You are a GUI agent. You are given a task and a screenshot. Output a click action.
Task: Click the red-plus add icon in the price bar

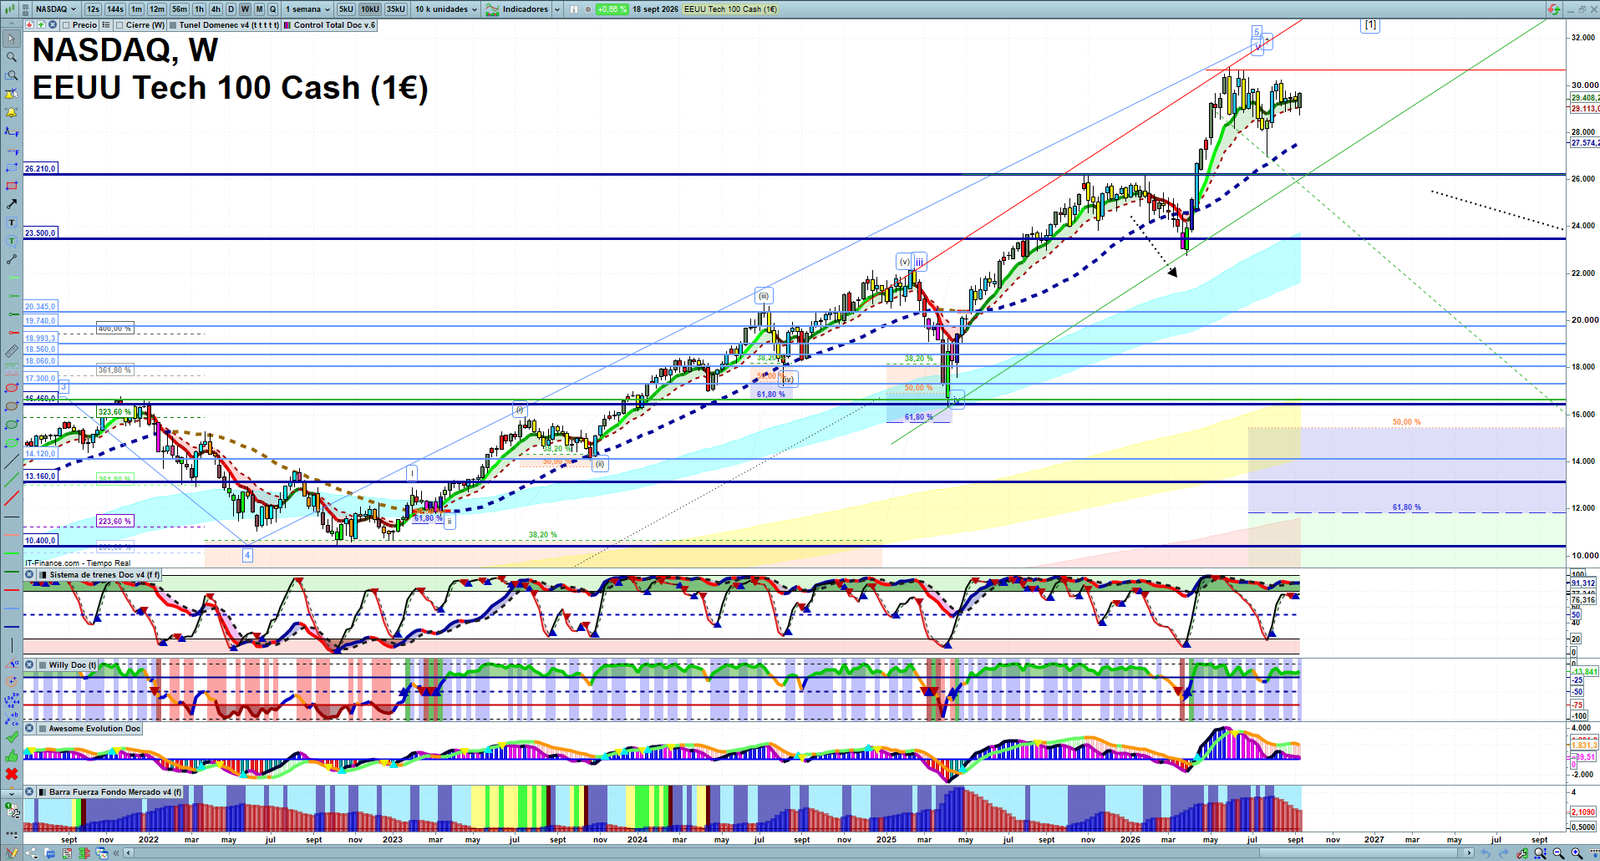[x=30, y=25]
